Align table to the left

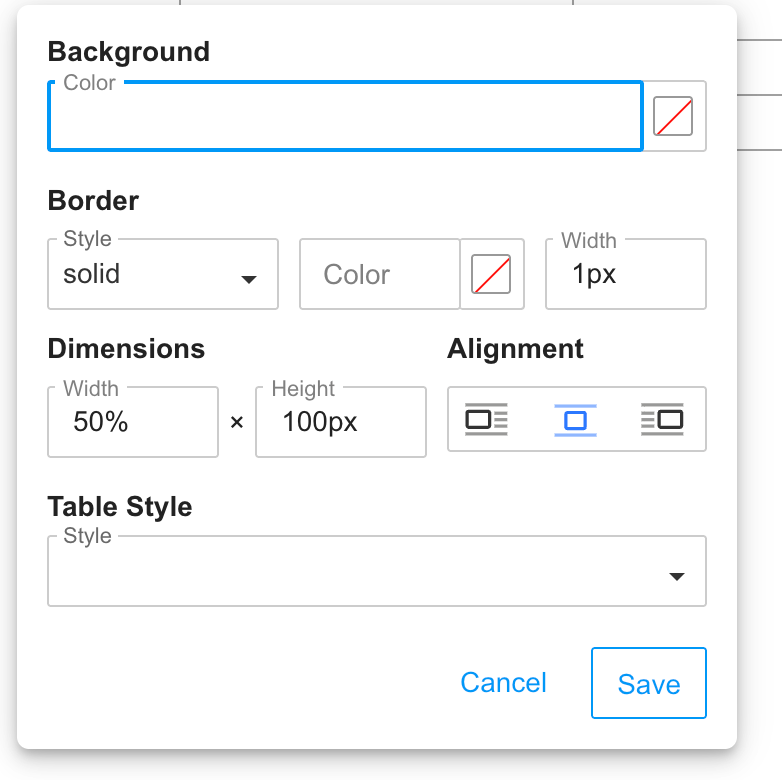point(486,420)
